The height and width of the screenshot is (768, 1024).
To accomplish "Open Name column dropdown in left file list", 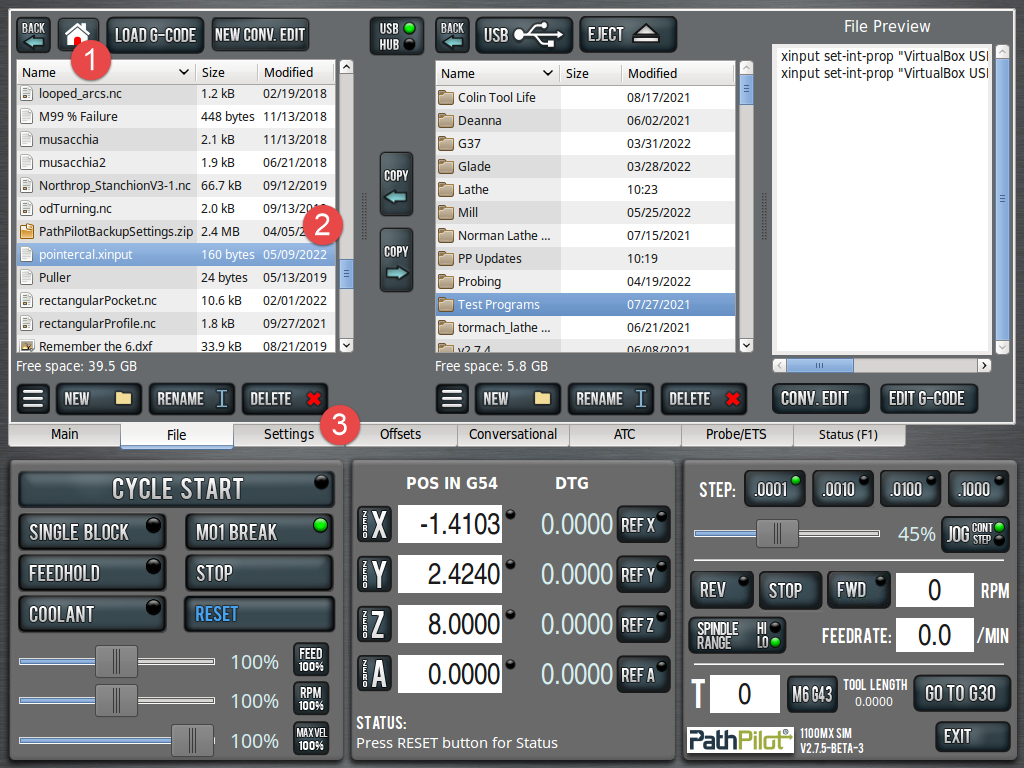I will [x=184, y=72].
